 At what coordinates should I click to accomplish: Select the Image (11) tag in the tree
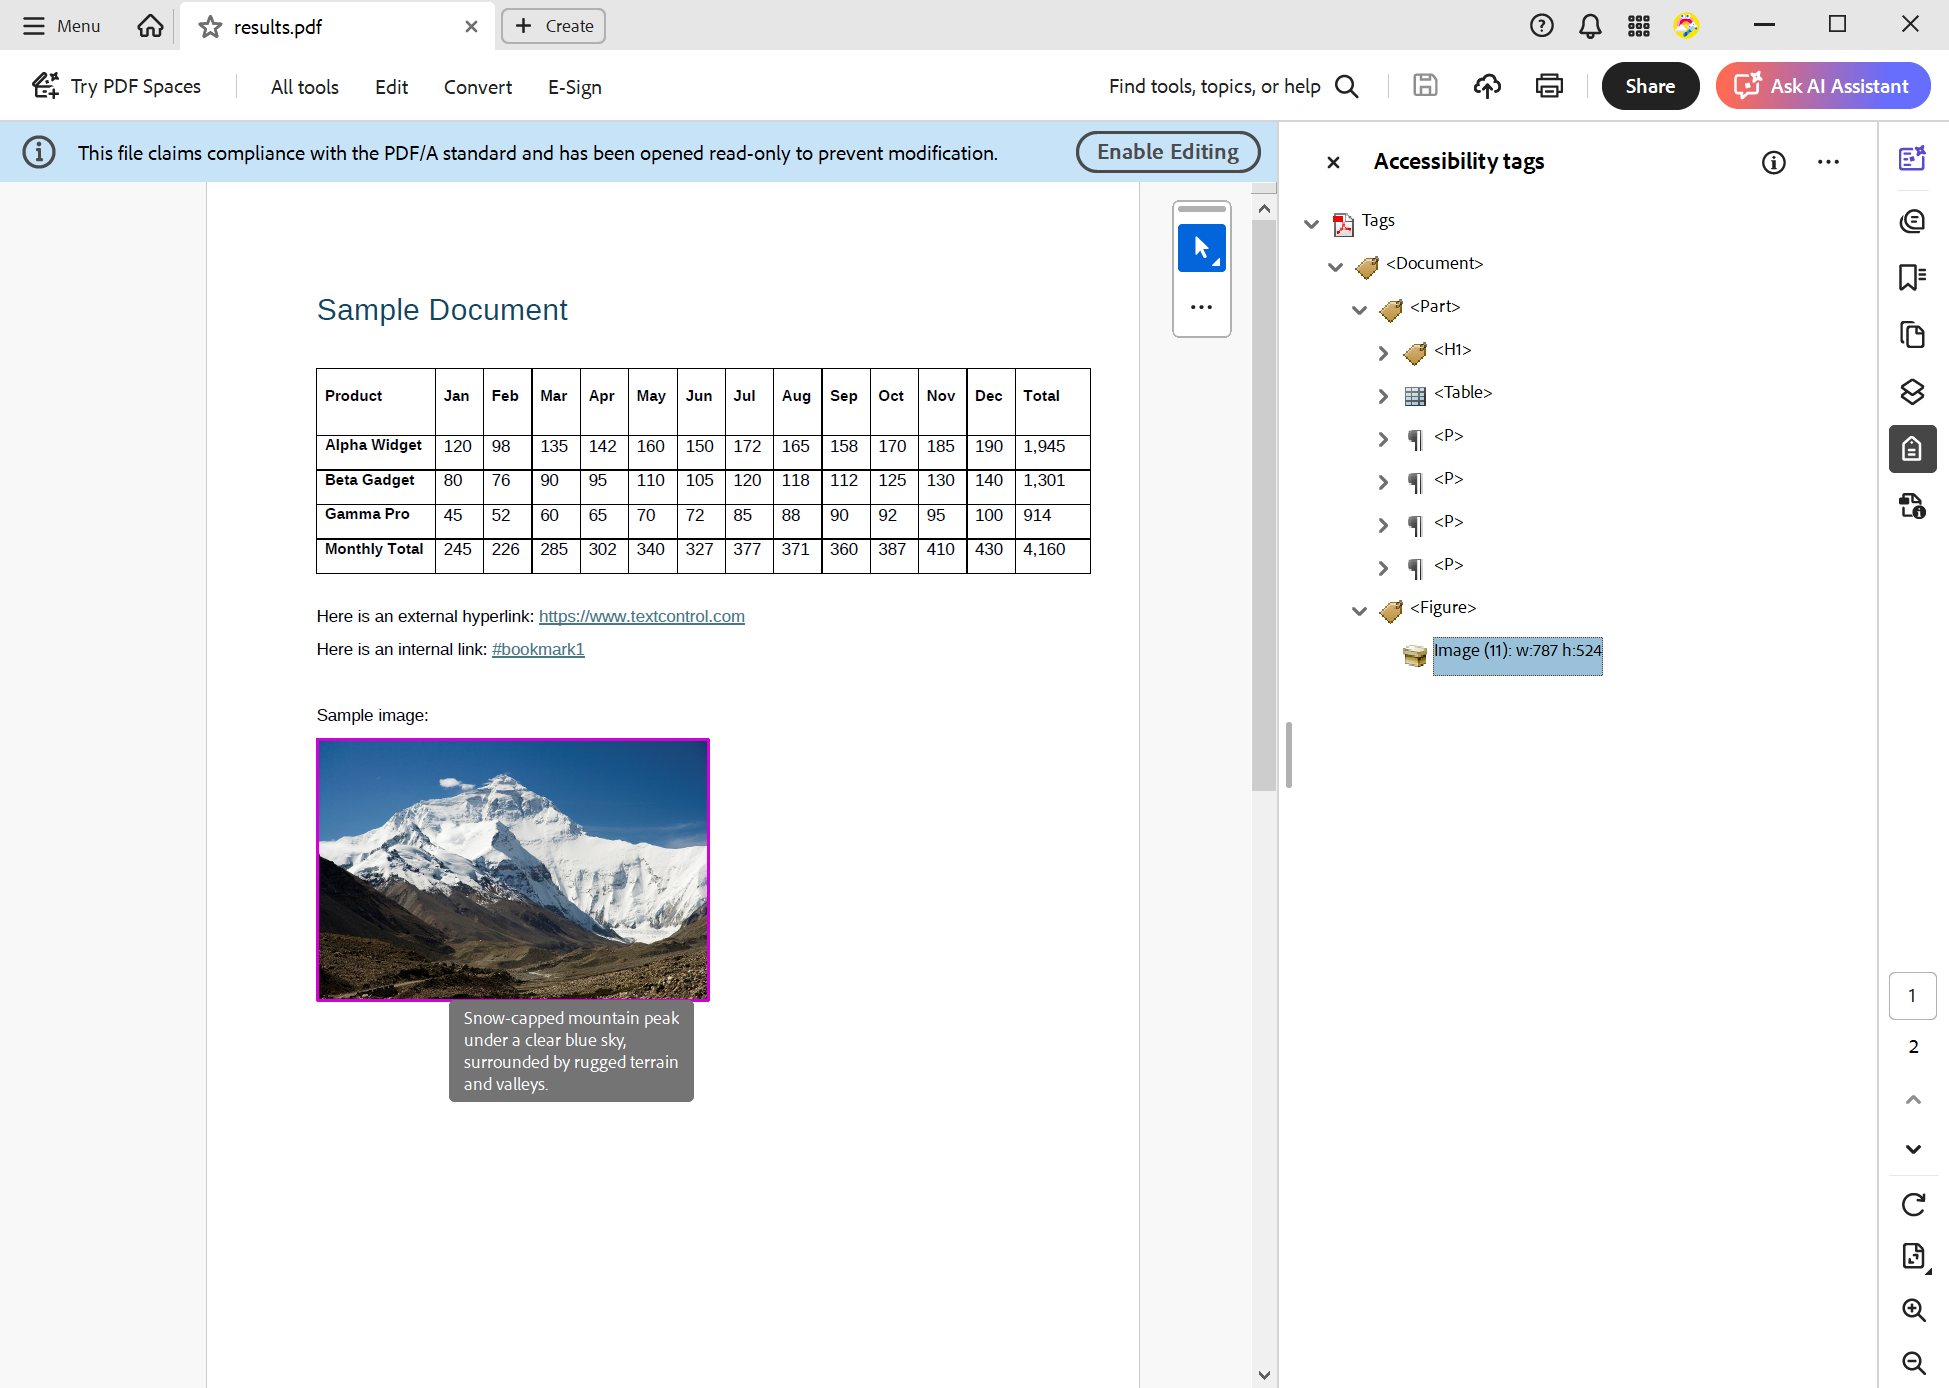(x=1517, y=651)
